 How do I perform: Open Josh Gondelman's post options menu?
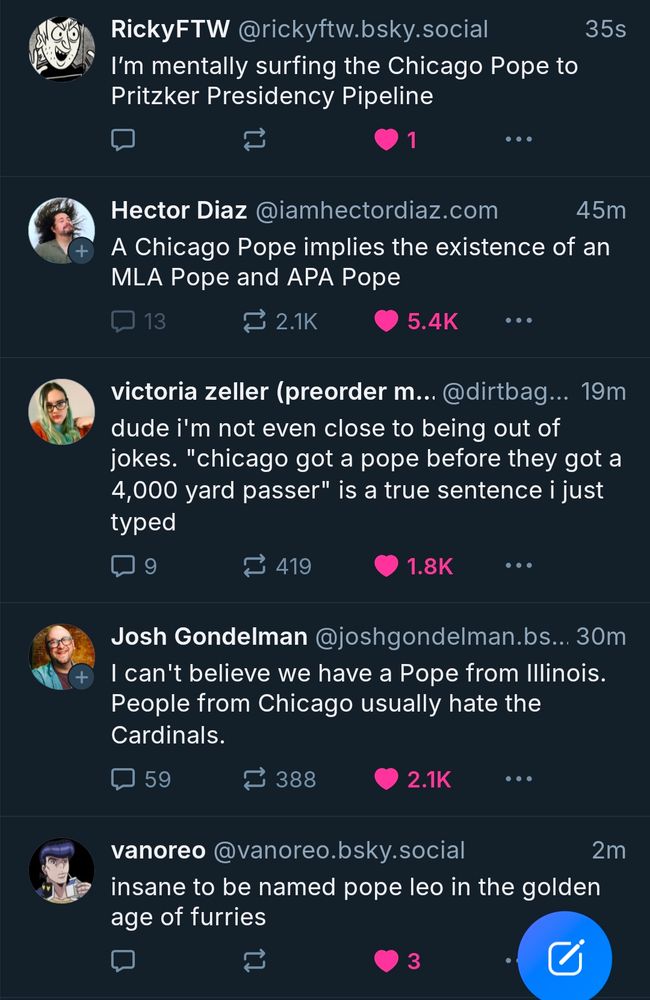[x=519, y=779]
